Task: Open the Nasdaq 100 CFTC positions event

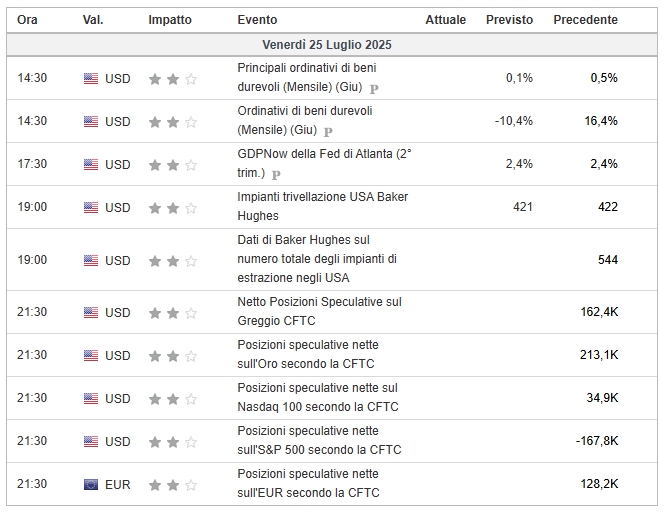Action: point(318,397)
